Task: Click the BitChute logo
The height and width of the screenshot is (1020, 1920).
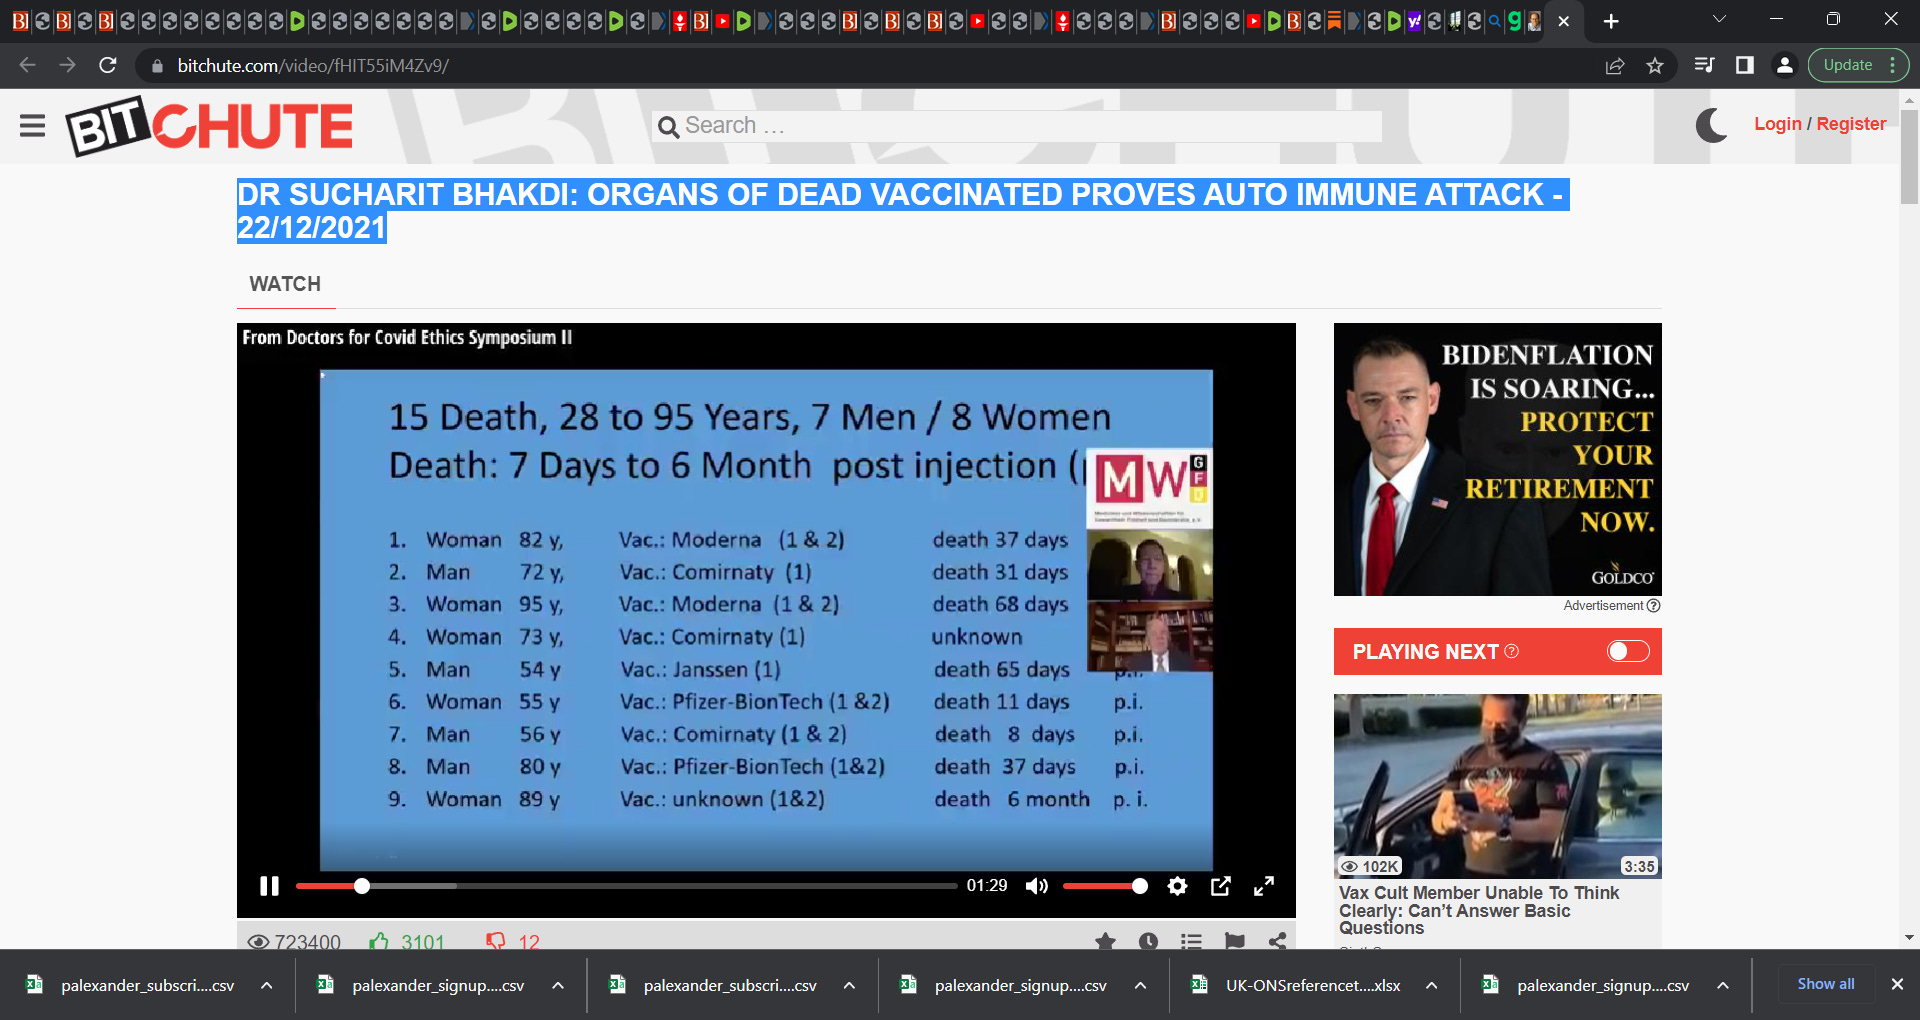Action: 210,126
